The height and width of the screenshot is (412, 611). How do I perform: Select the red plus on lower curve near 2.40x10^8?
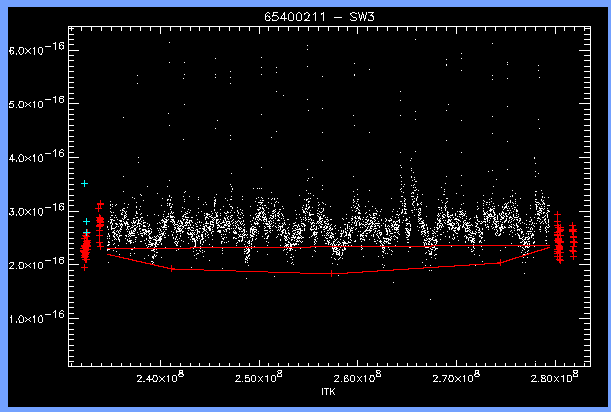click(172, 268)
